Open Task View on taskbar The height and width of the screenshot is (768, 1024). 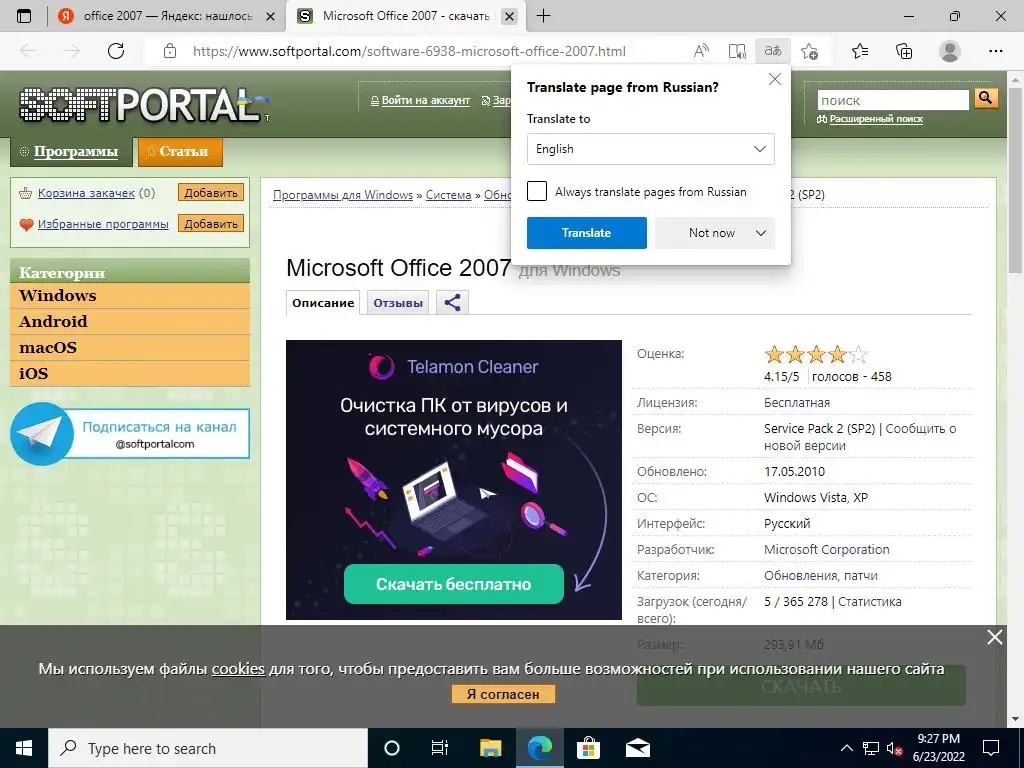click(440, 748)
